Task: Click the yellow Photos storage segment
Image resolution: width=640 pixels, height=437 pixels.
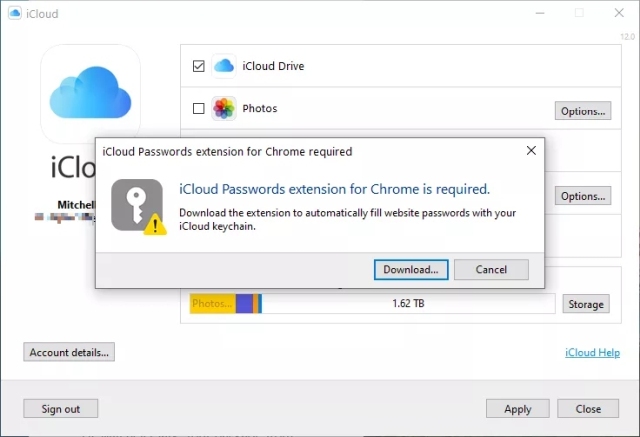Action: tap(213, 304)
